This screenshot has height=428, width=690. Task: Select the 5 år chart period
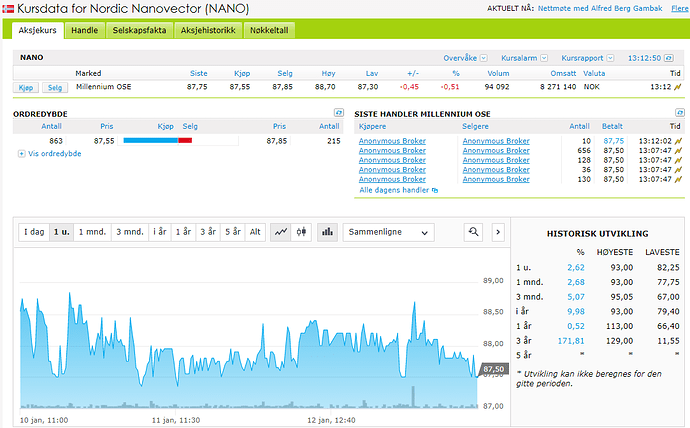[x=233, y=232]
